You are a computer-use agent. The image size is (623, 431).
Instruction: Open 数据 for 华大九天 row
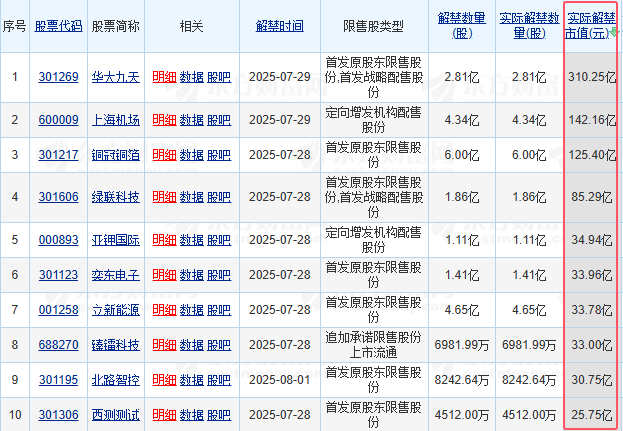[x=192, y=77]
